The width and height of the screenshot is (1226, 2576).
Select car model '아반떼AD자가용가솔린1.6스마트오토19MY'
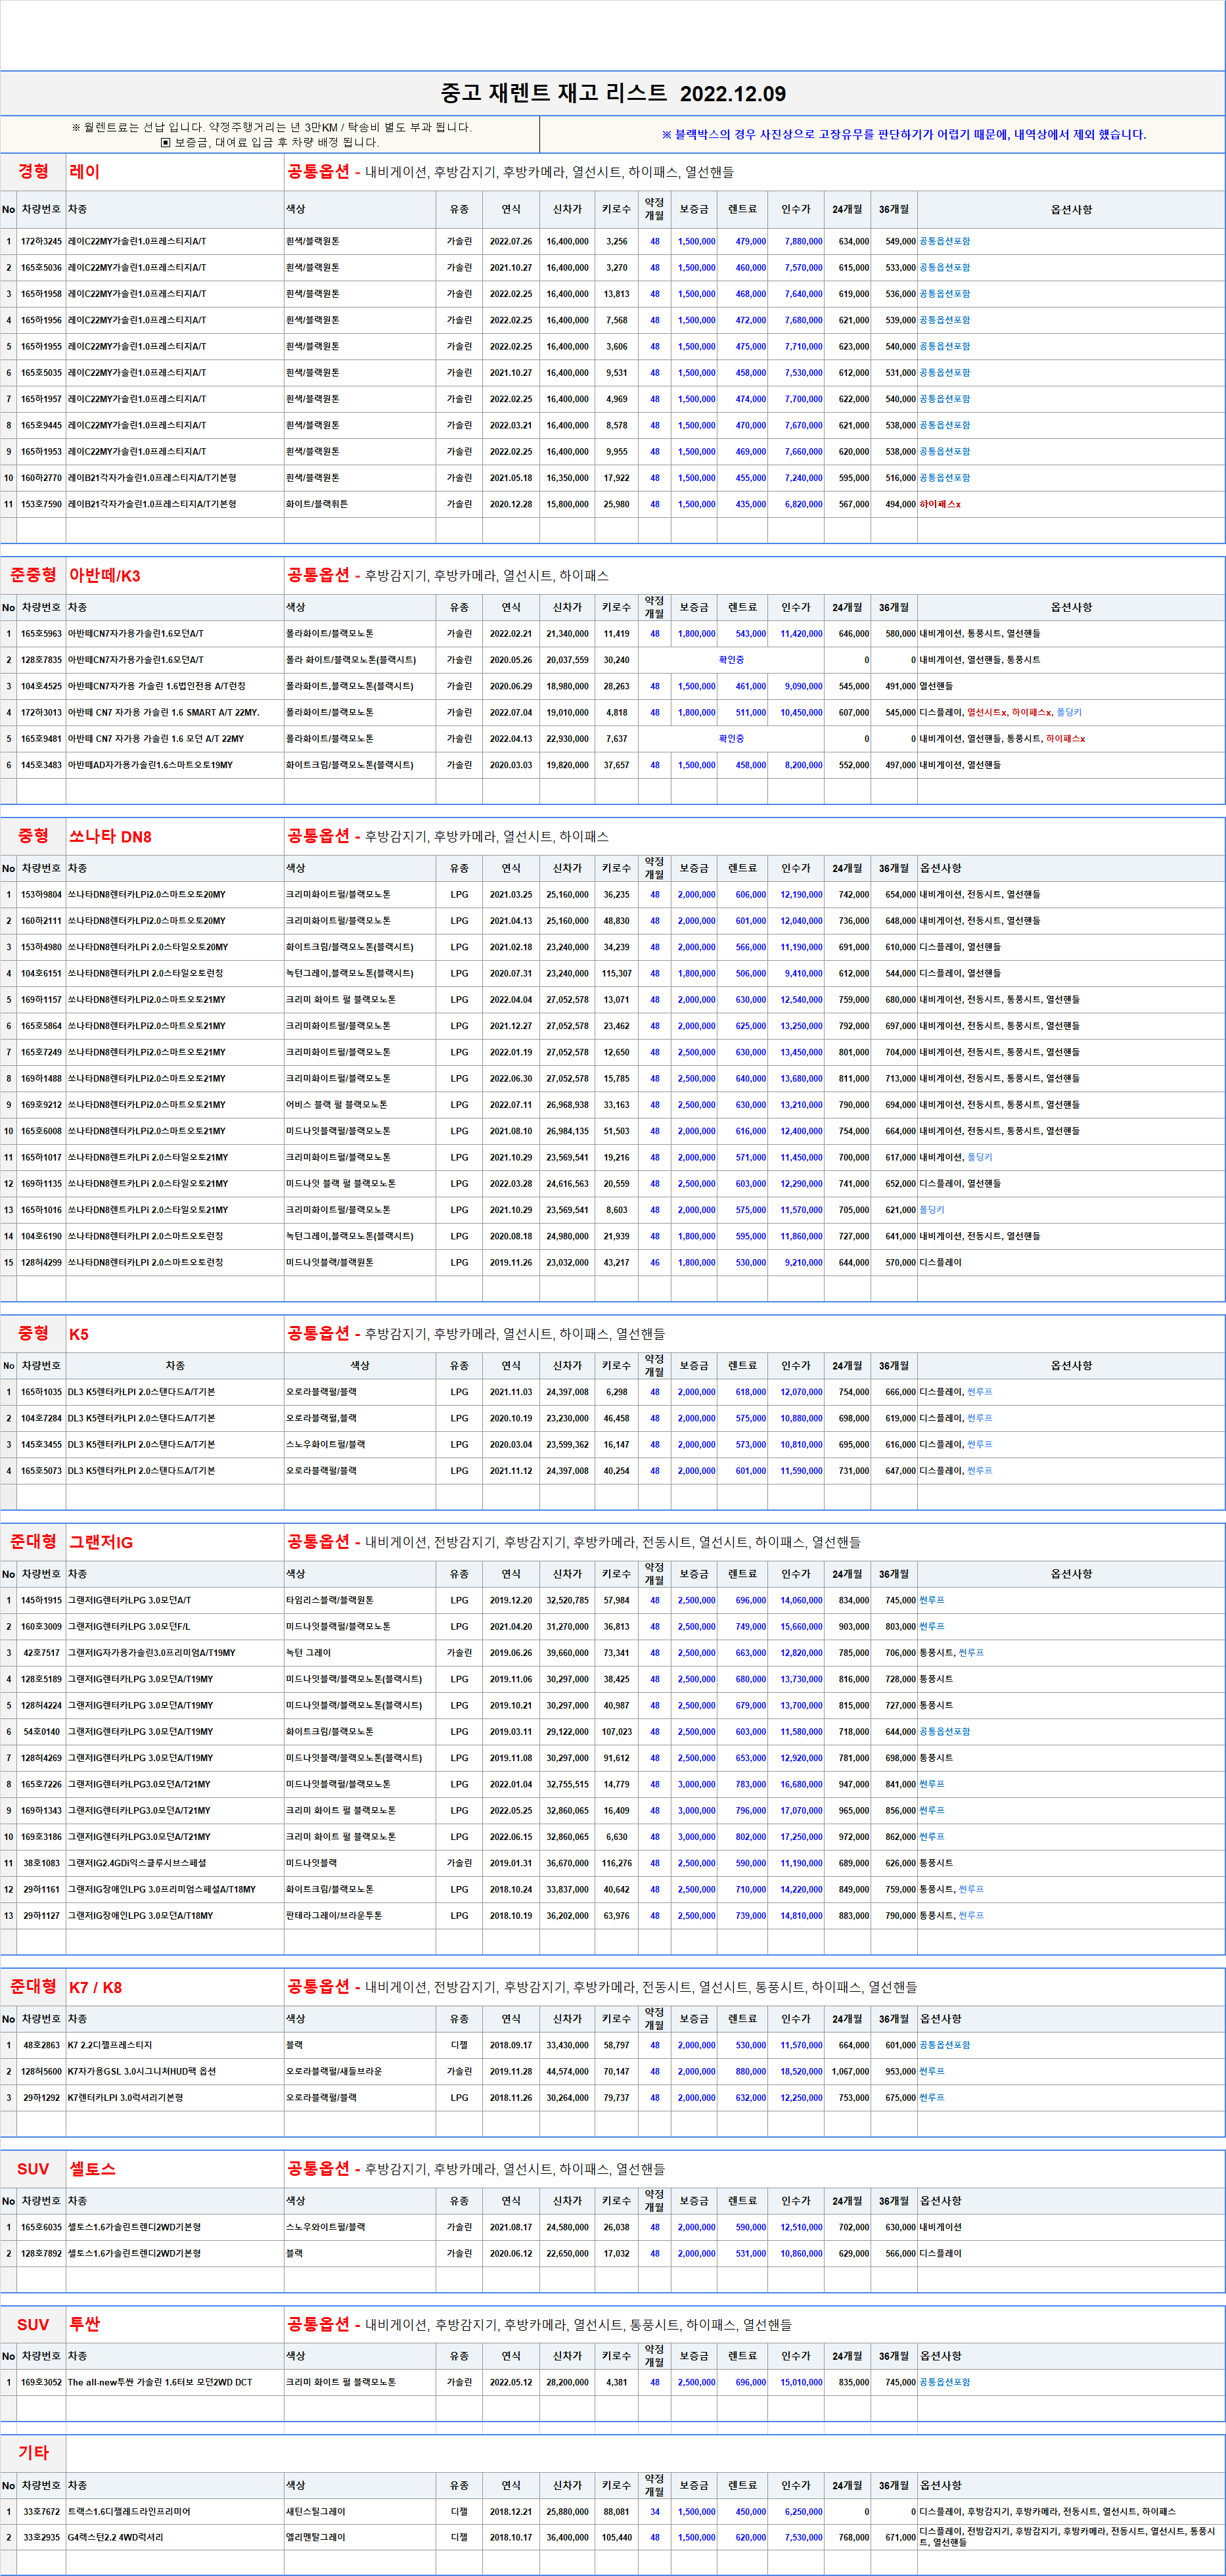pyautogui.click(x=150, y=765)
